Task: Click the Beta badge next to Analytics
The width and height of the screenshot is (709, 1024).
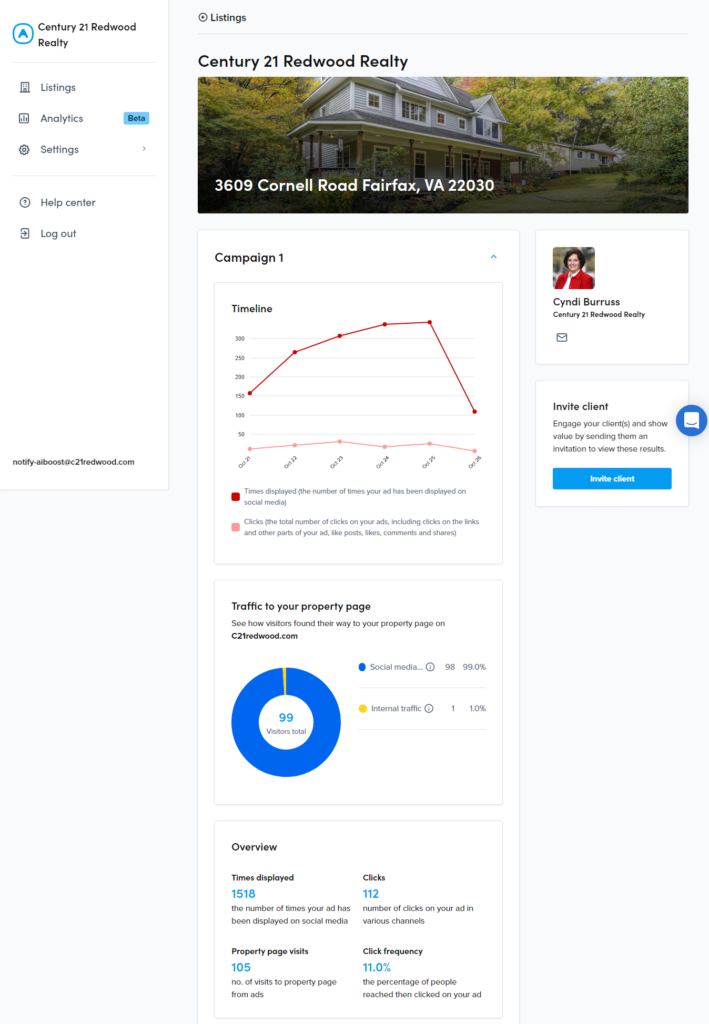Action: (x=136, y=118)
